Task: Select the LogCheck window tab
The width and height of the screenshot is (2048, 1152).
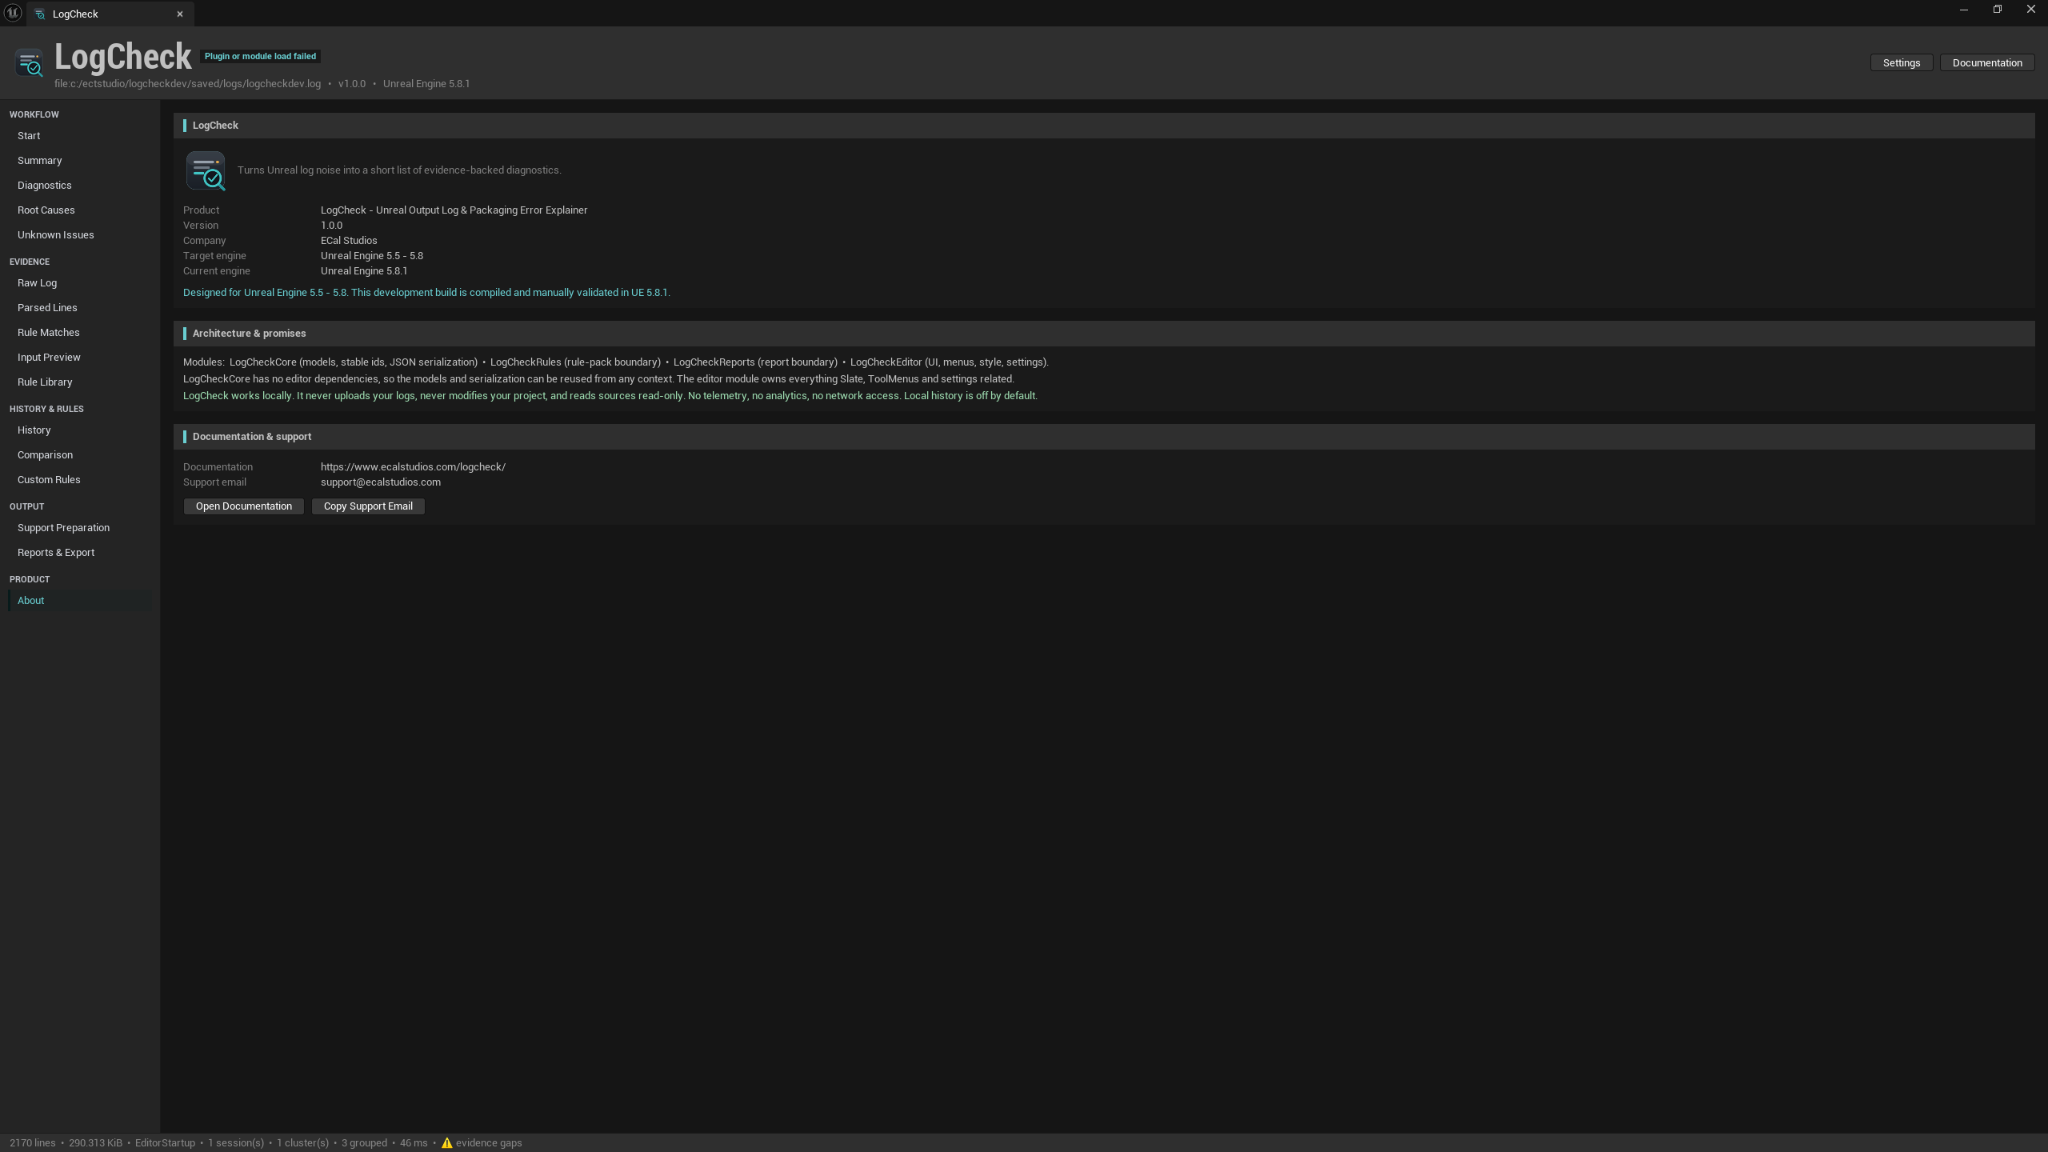Action: click(x=110, y=14)
